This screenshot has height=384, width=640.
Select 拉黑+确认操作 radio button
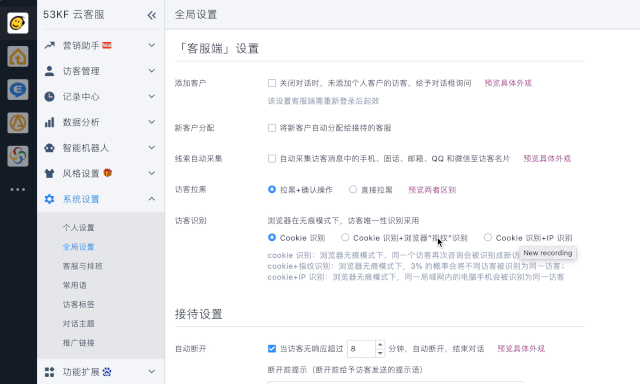coord(272,189)
